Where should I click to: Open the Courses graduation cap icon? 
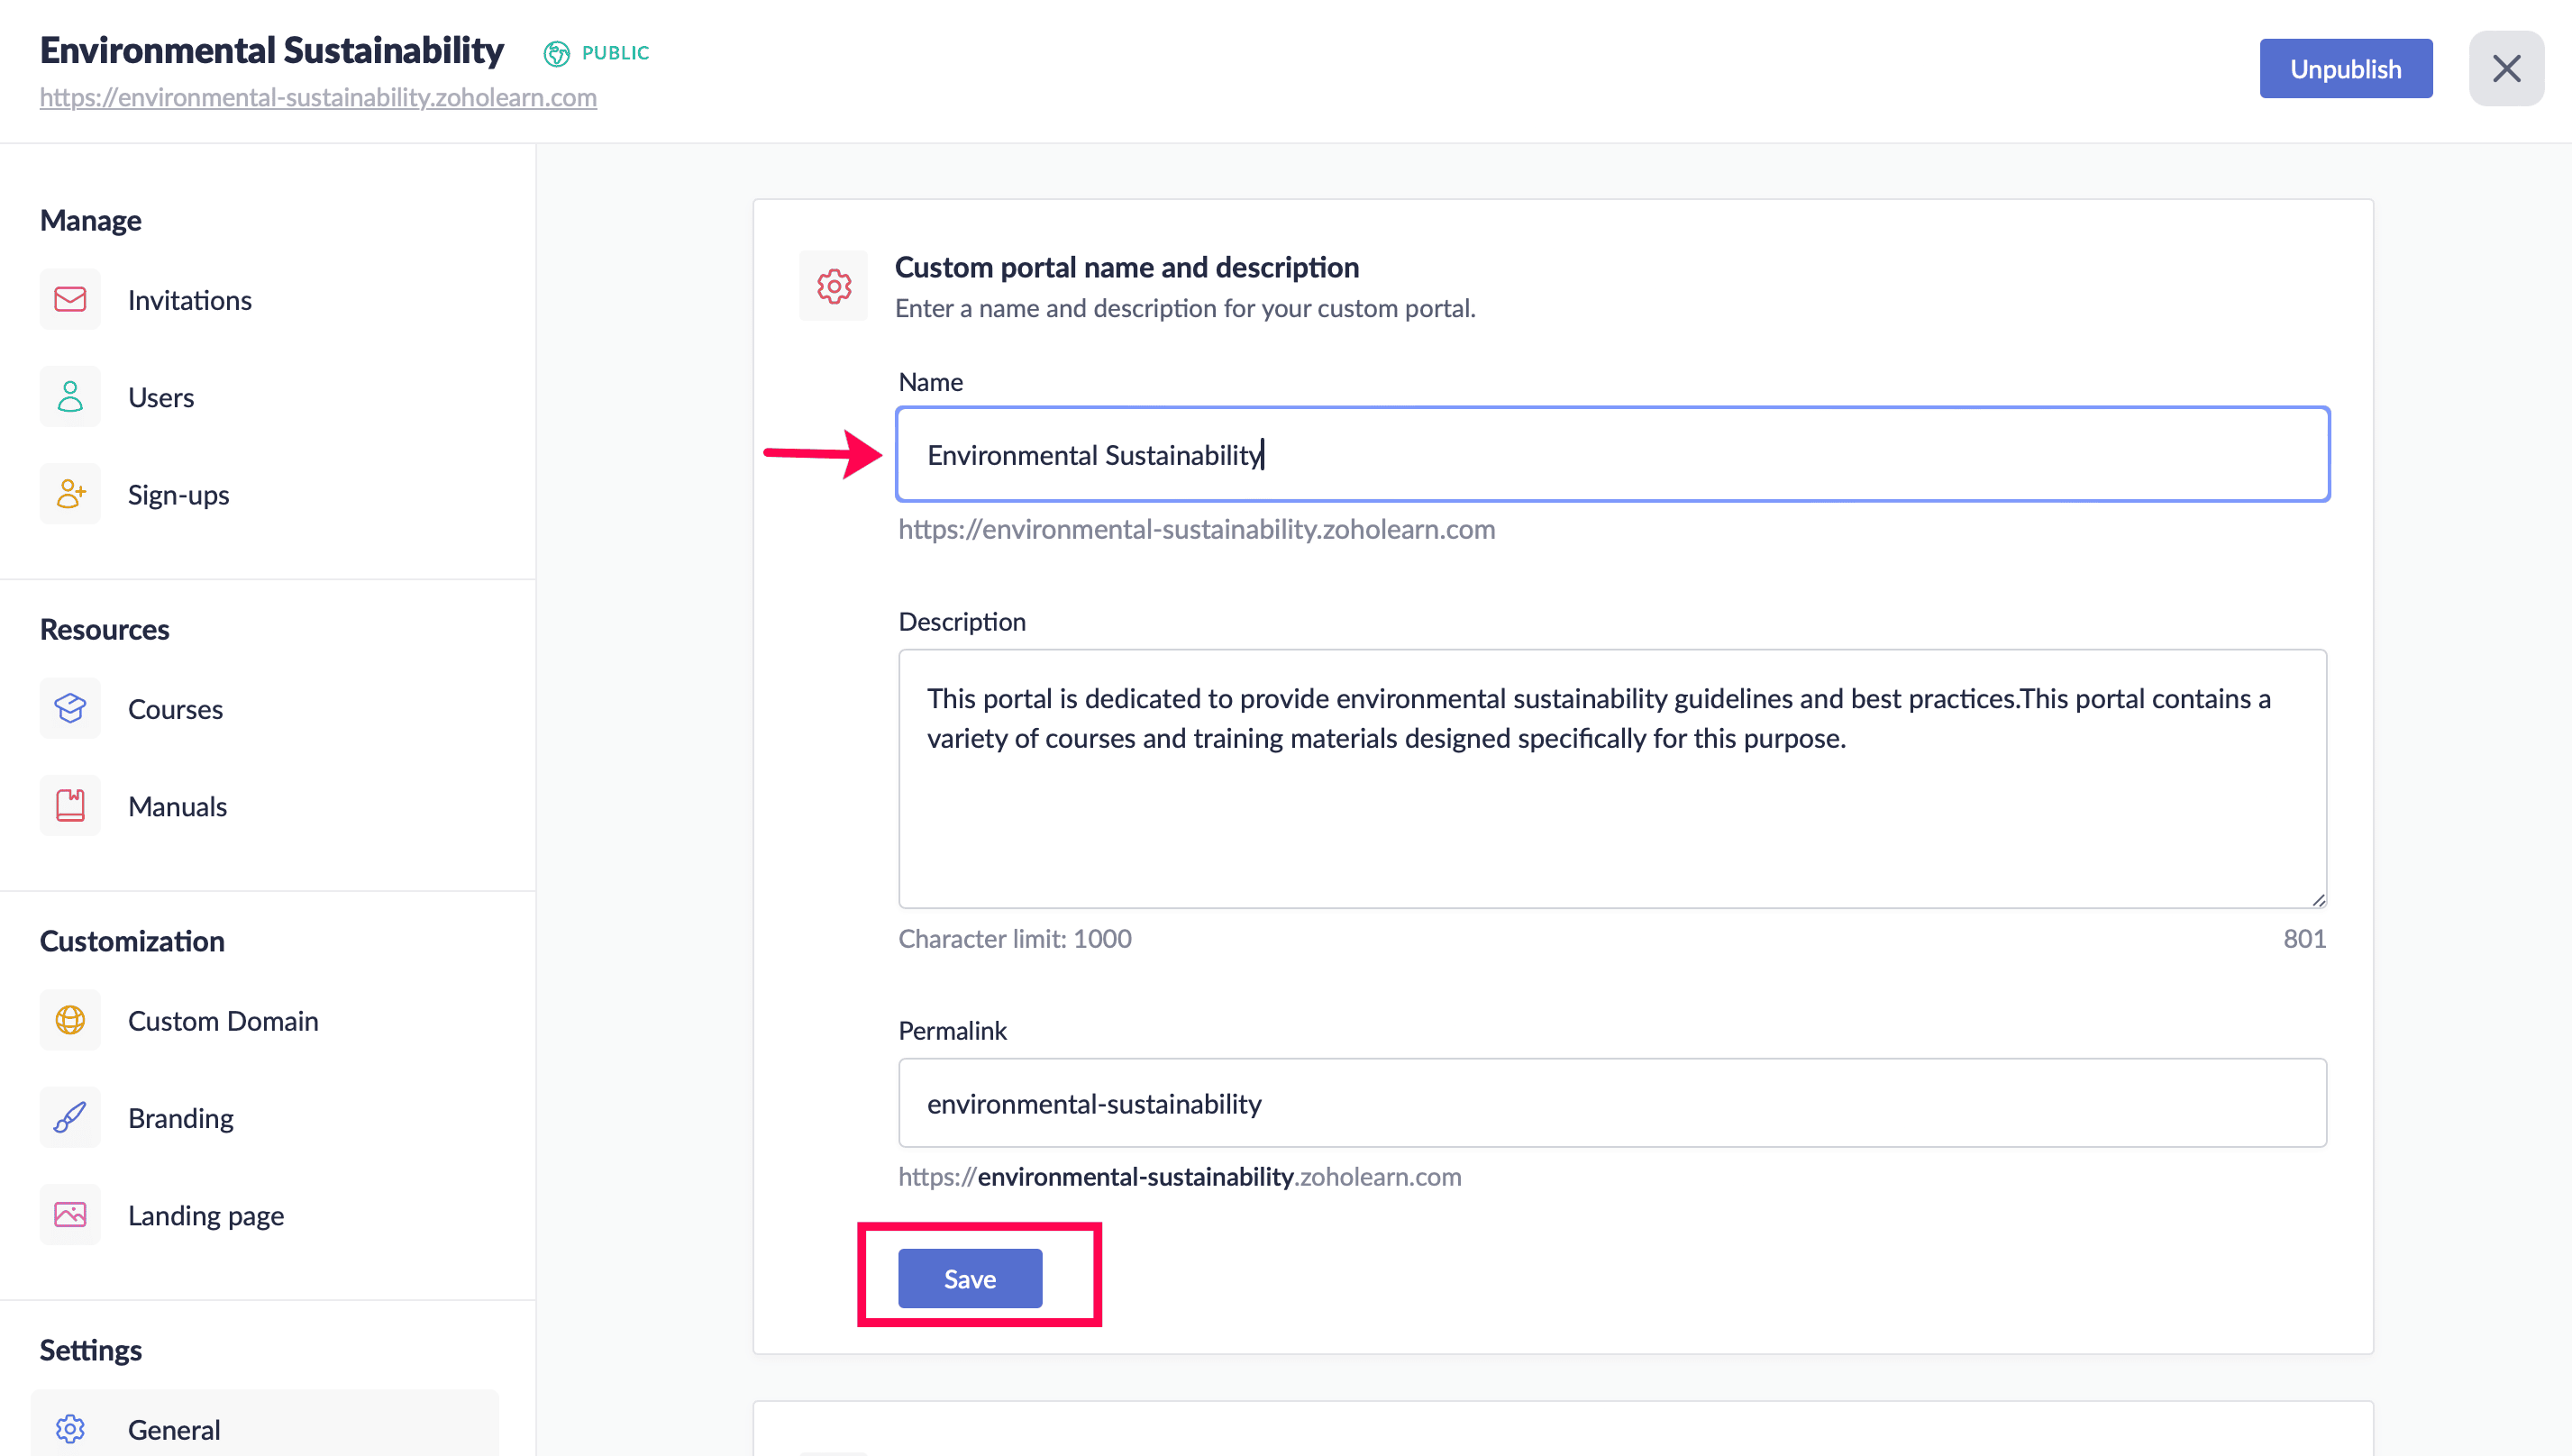click(70, 708)
